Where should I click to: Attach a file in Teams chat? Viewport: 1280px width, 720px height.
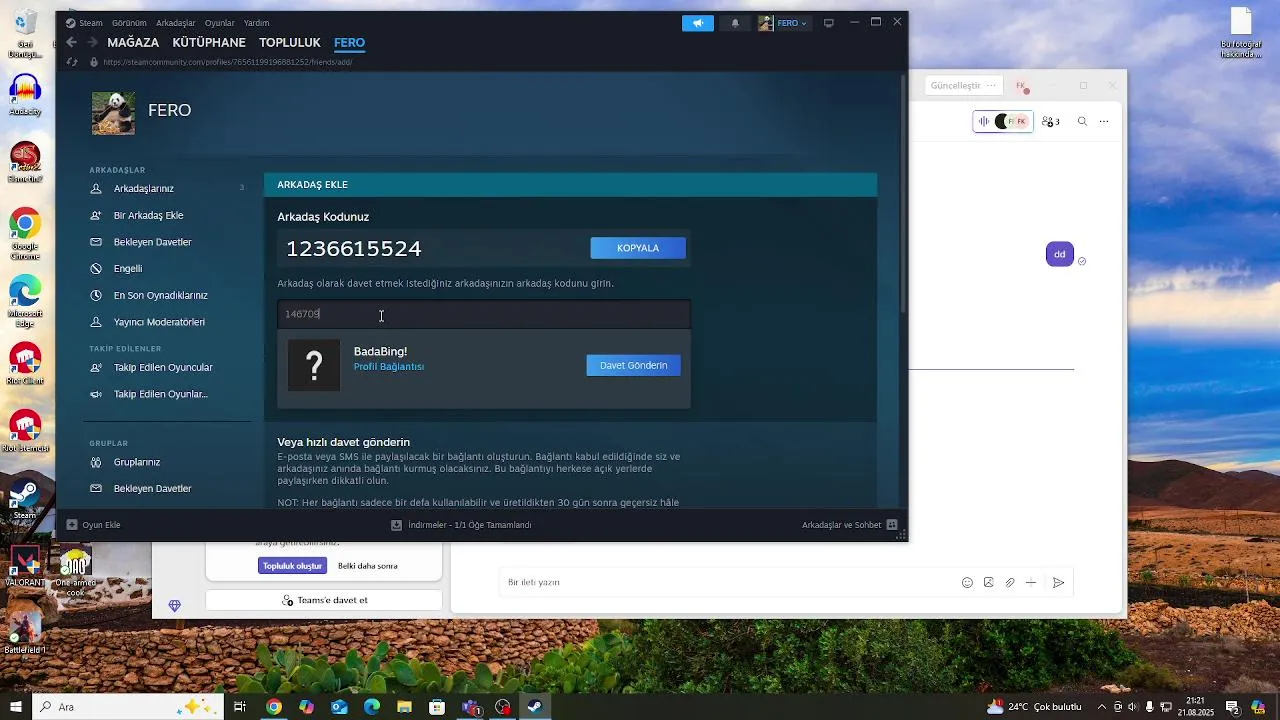tap(1010, 582)
